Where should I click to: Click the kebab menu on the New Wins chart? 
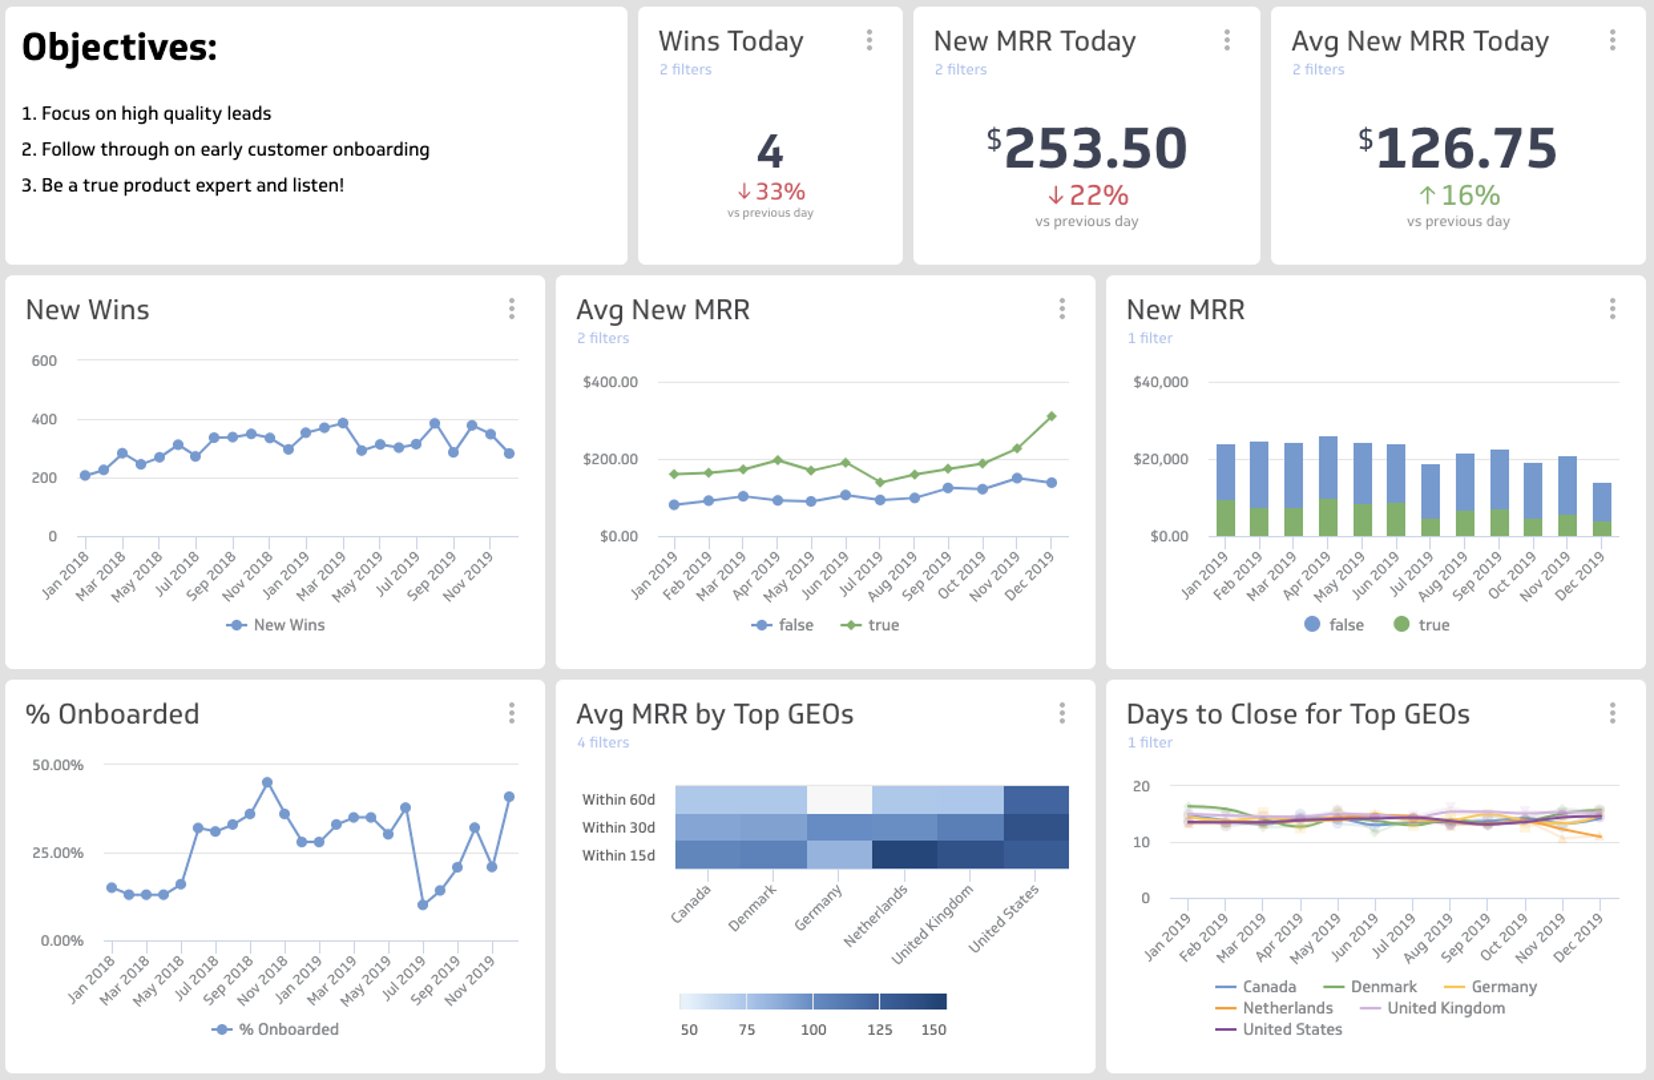click(x=511, y=310)
